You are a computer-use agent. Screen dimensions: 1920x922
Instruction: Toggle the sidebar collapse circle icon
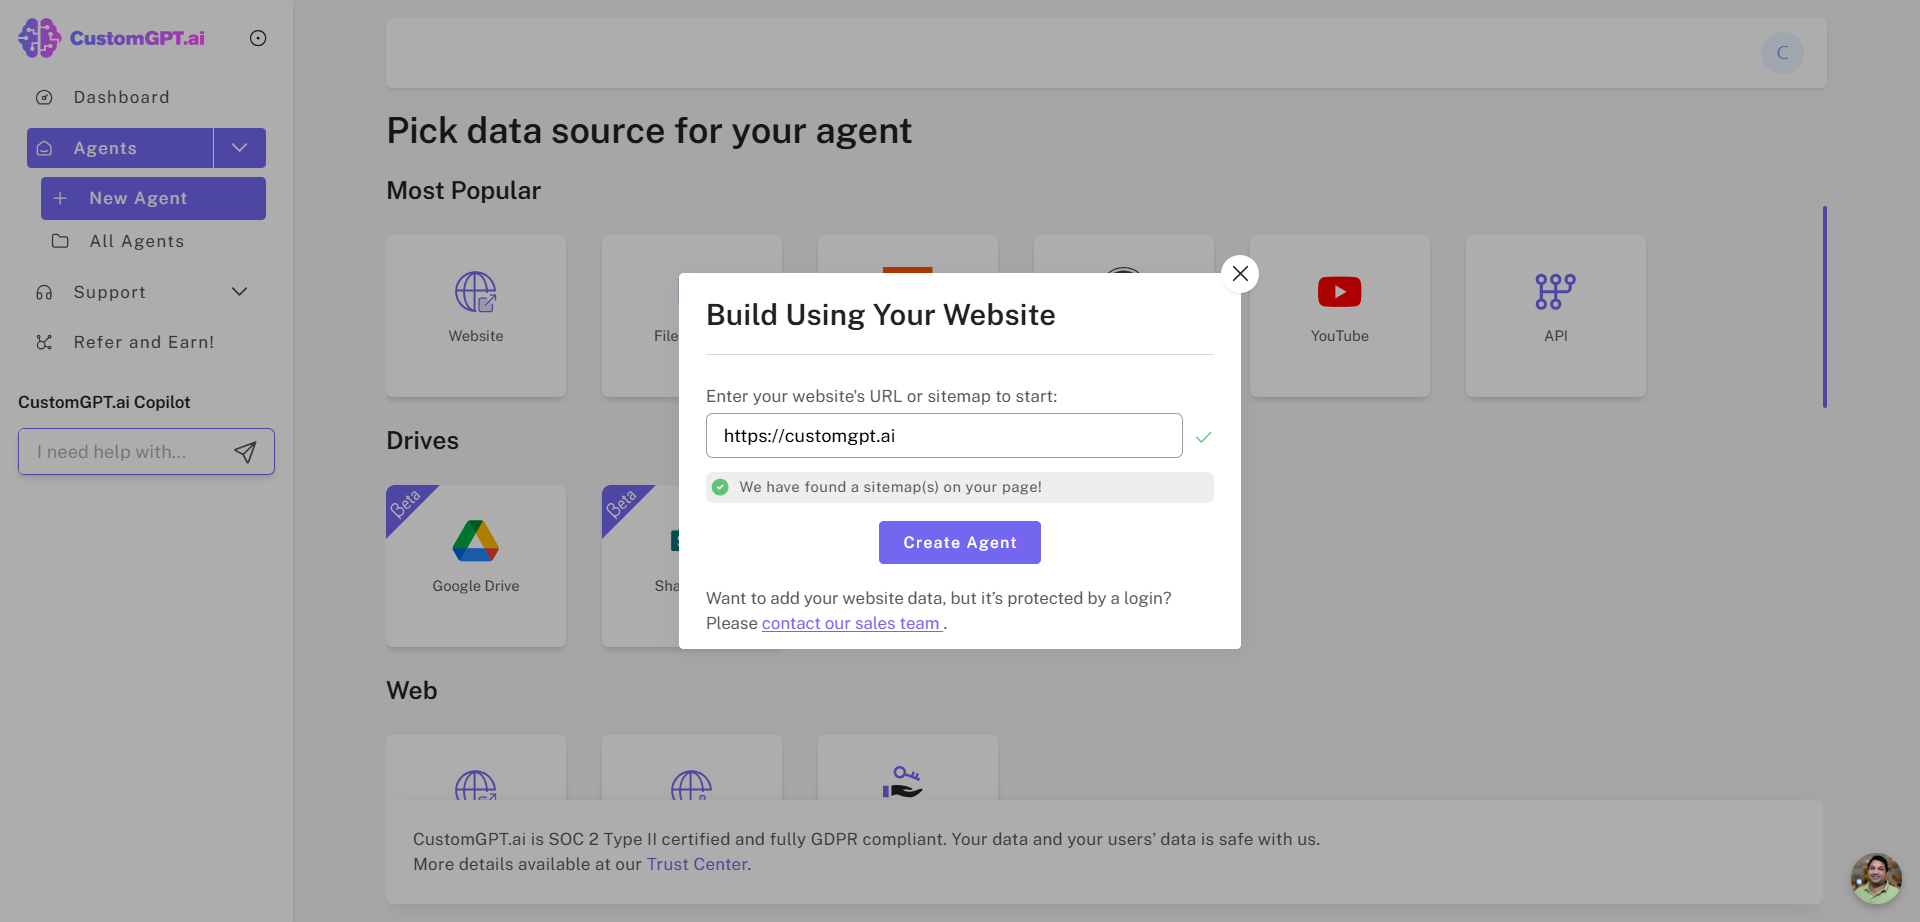pyautogui.click(x=258, y=38)
